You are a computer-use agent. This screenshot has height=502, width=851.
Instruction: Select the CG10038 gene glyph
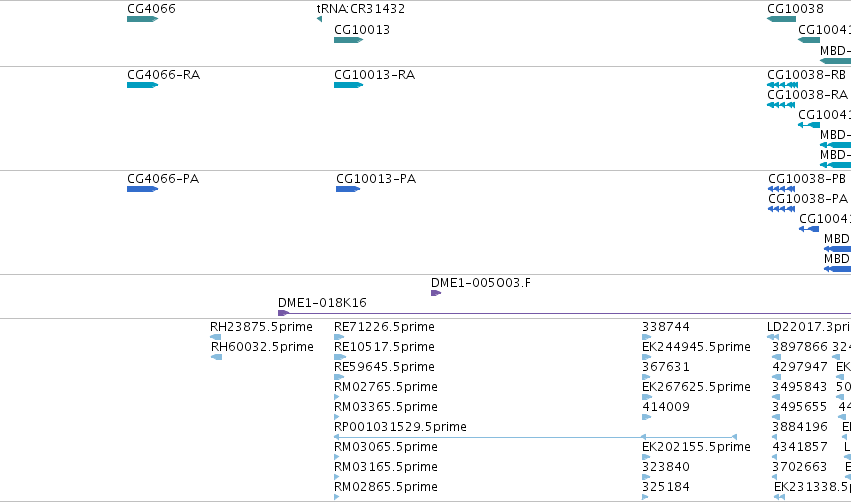781,19
